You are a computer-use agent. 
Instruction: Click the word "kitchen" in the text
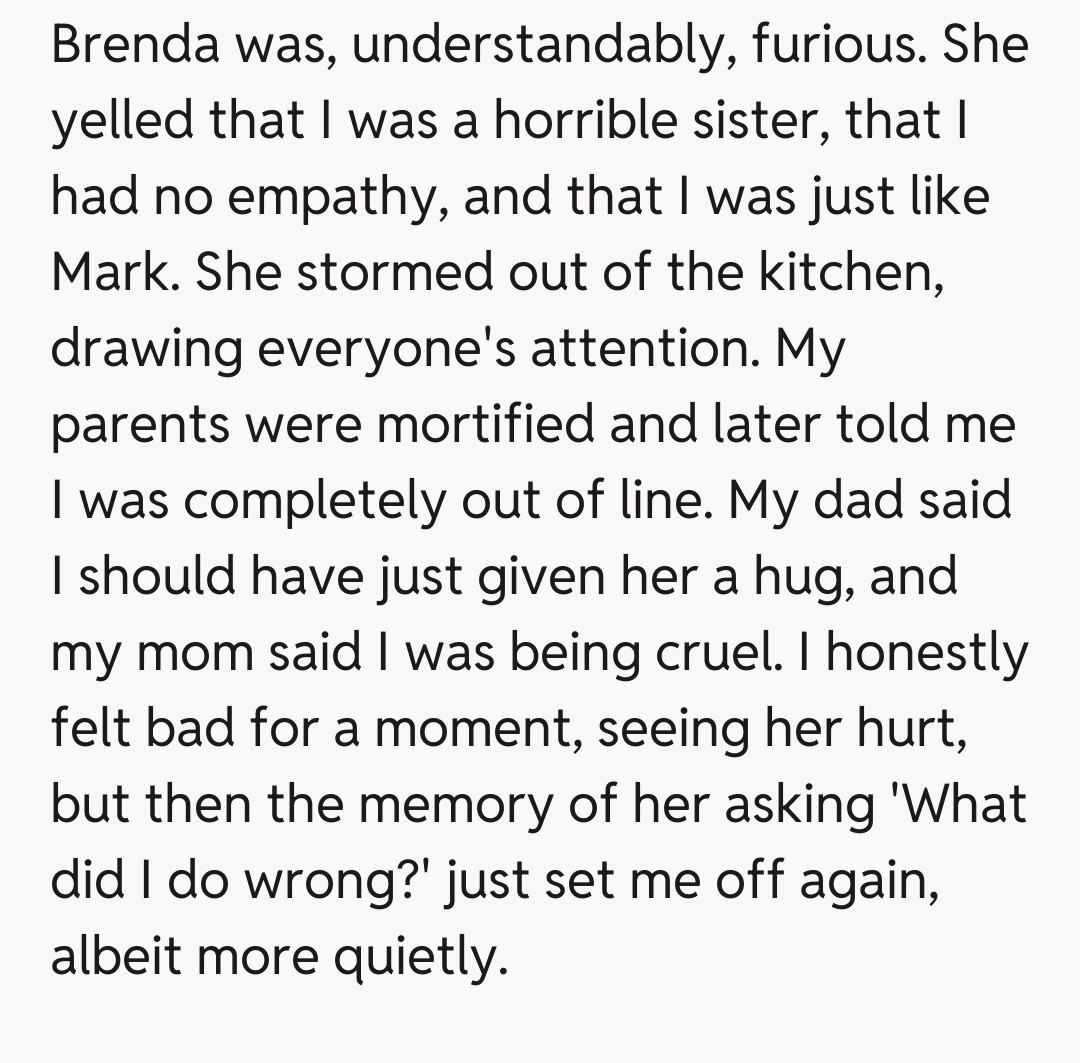point(846,273)
